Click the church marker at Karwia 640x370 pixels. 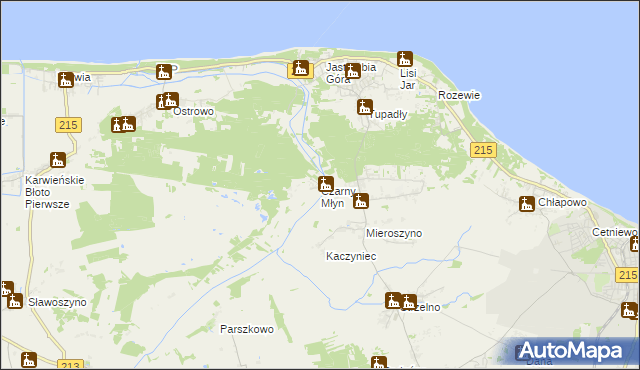tap(65, 80)
